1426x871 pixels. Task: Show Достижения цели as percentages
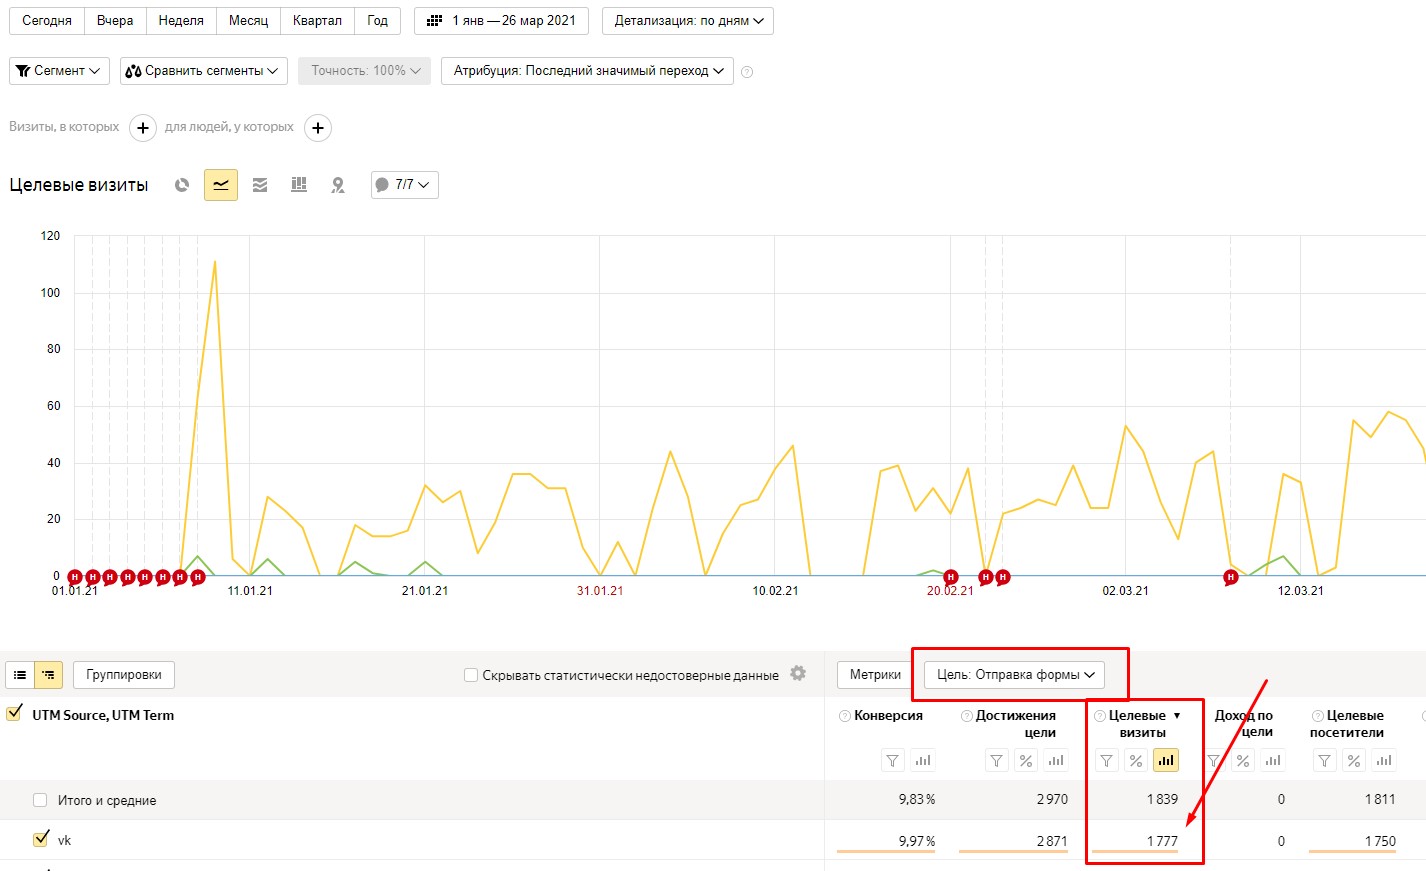pos(1026,761)
